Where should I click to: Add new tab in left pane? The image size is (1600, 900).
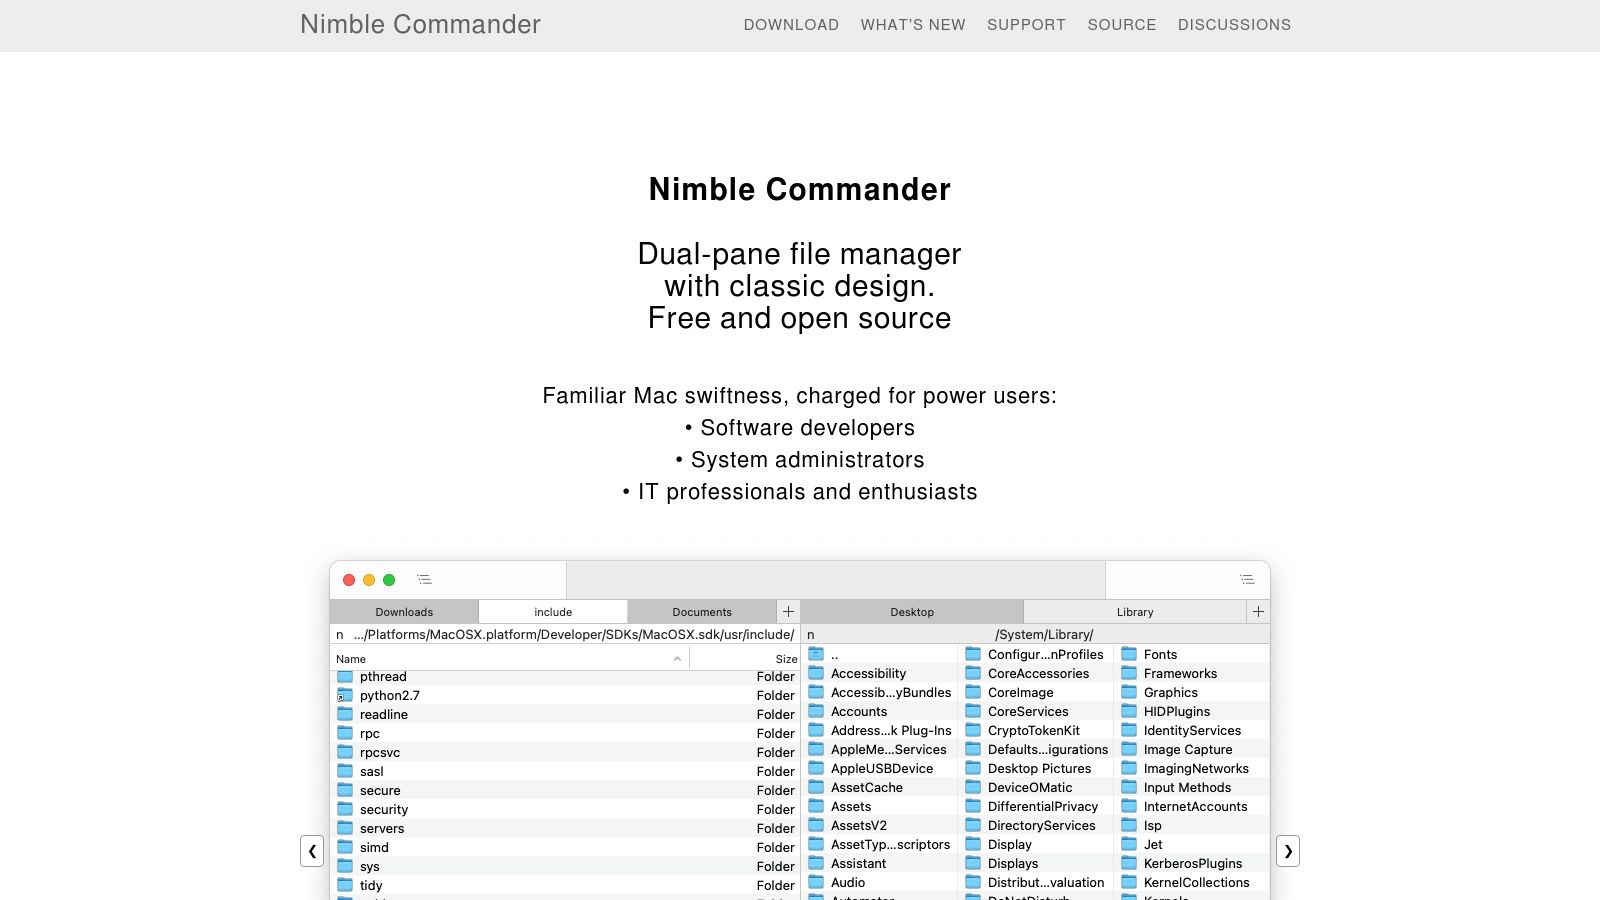point(788,611)
